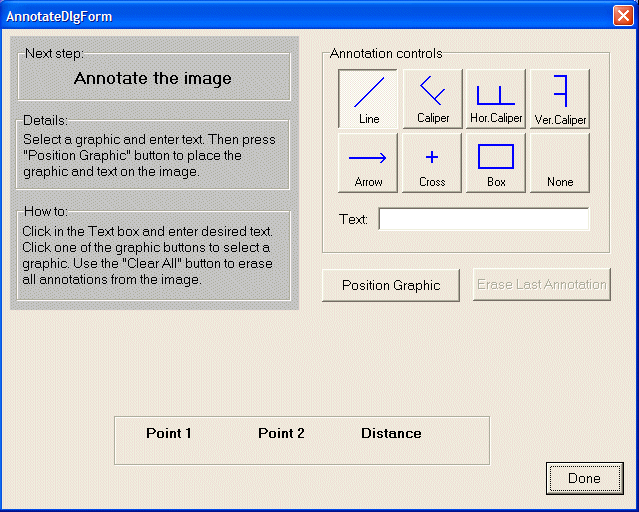Close the AnnotateDlgForm window
Viewport: 639px width, 512px height.
coord(622,16)
